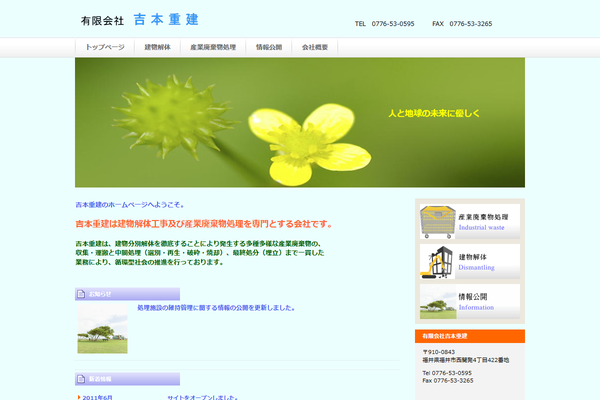600x400 pixels.
Task: Click the welcome text 吉本重建のホームページへようこそ
Action: pos(130,205)
